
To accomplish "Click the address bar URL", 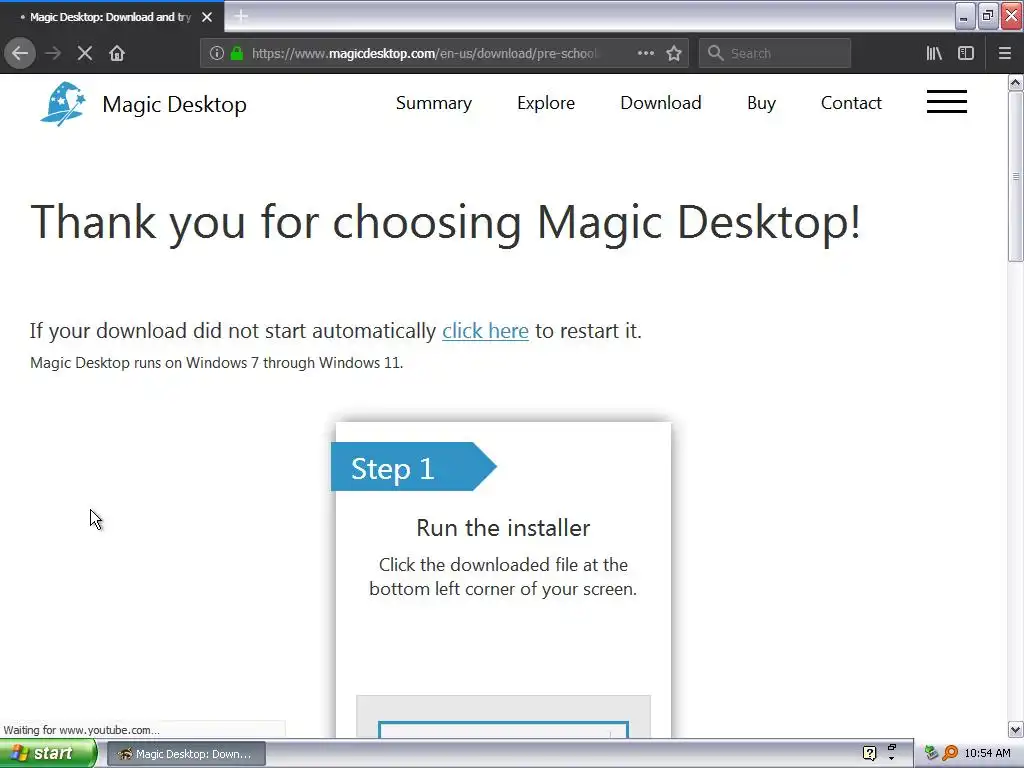I will click(424, 54).
